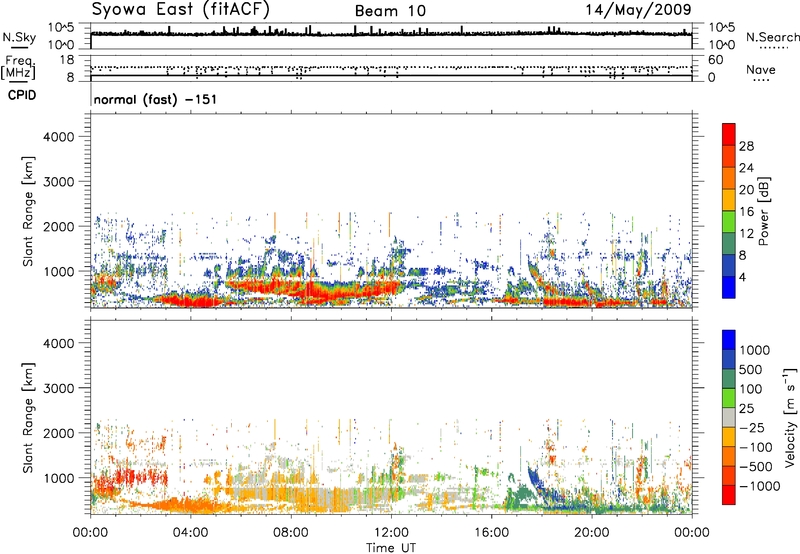Pick the red top segment of Power color bar
Screen dimensions: 800x554
pyautogui.click(x=729, y=135)
